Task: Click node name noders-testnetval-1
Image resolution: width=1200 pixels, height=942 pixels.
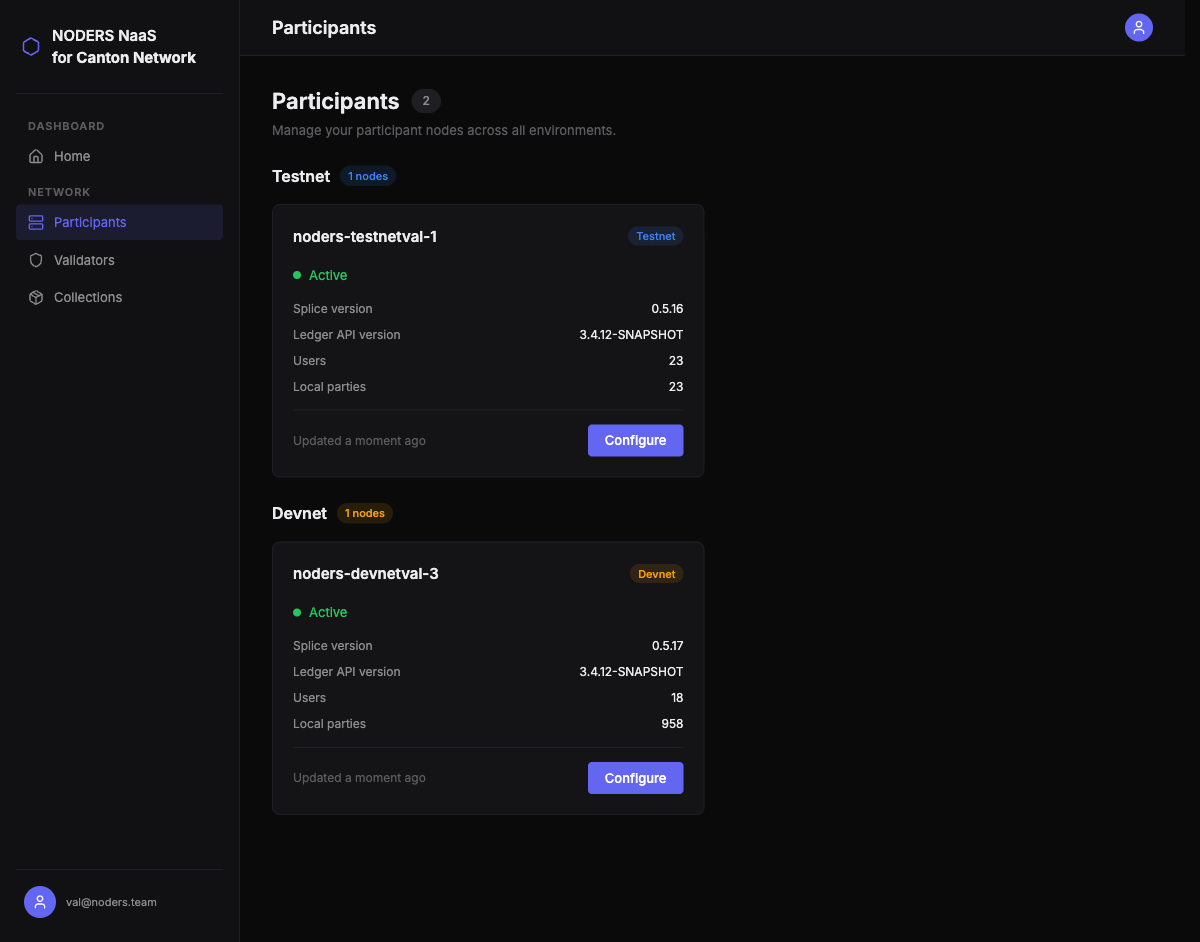Action: [365, 237]
